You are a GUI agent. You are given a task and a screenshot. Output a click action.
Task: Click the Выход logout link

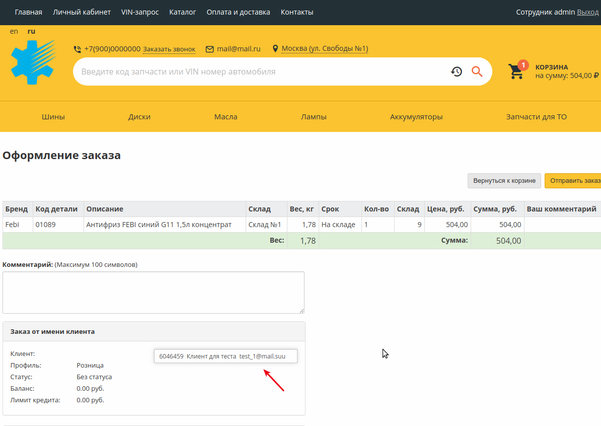pyautogui.click(x=588, y=12)
